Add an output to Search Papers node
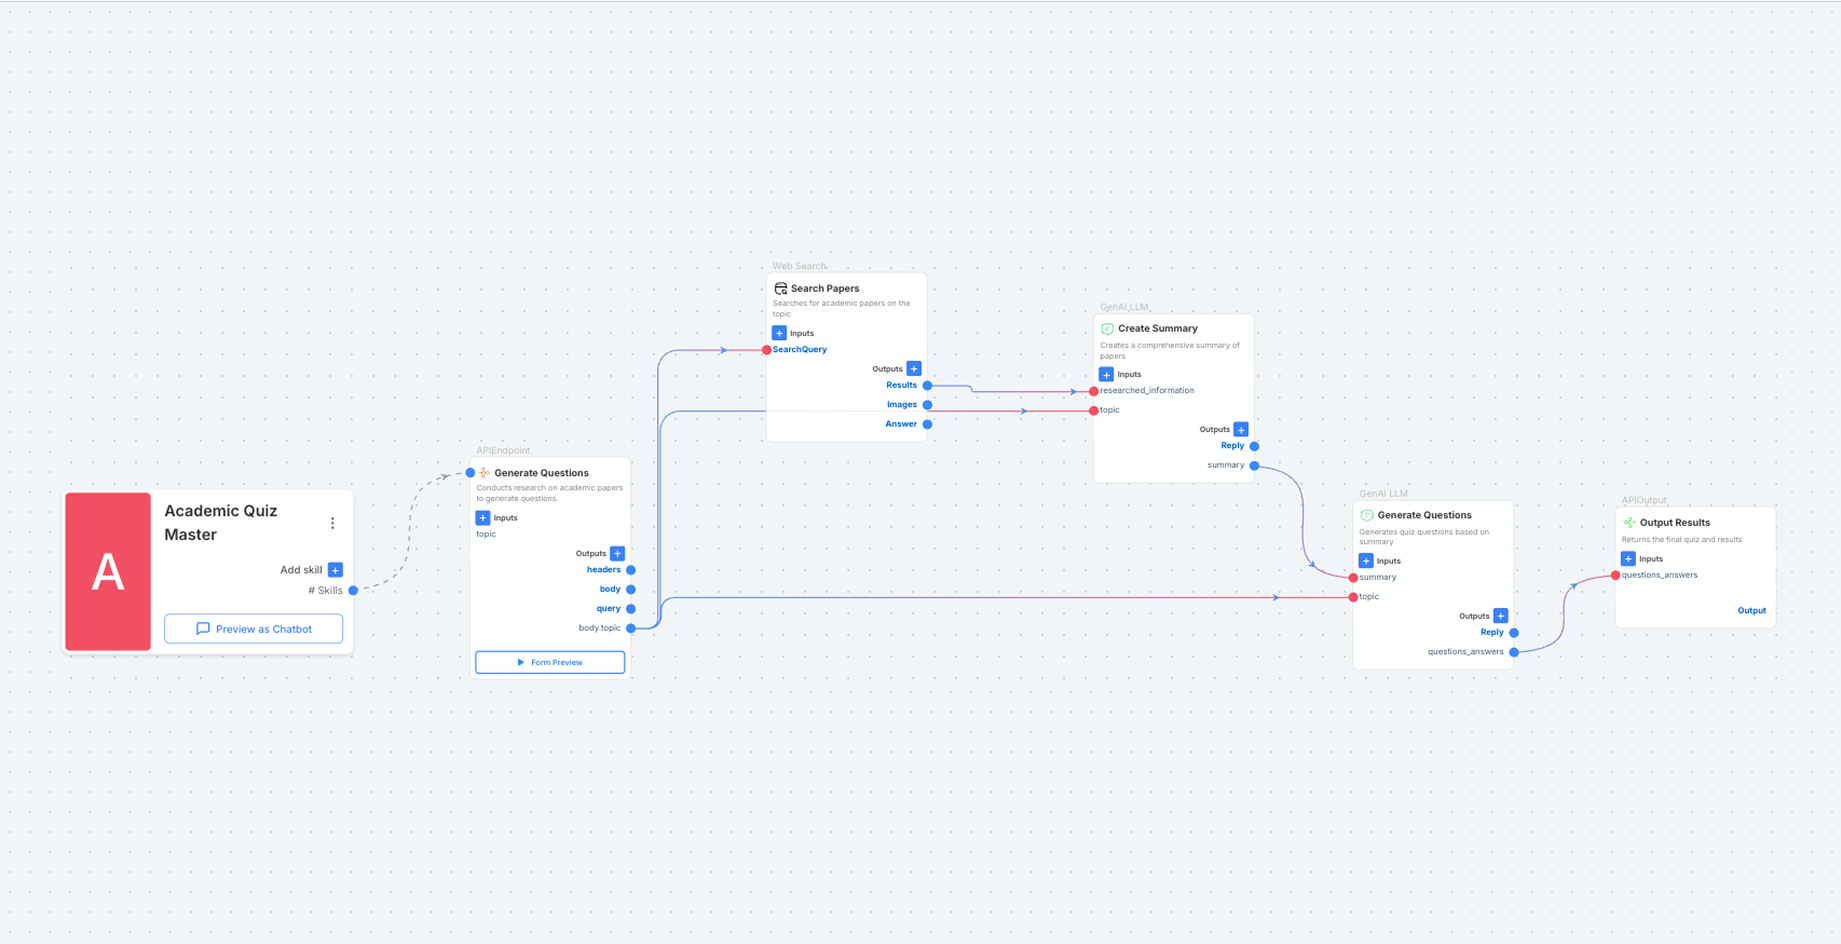 914,369
